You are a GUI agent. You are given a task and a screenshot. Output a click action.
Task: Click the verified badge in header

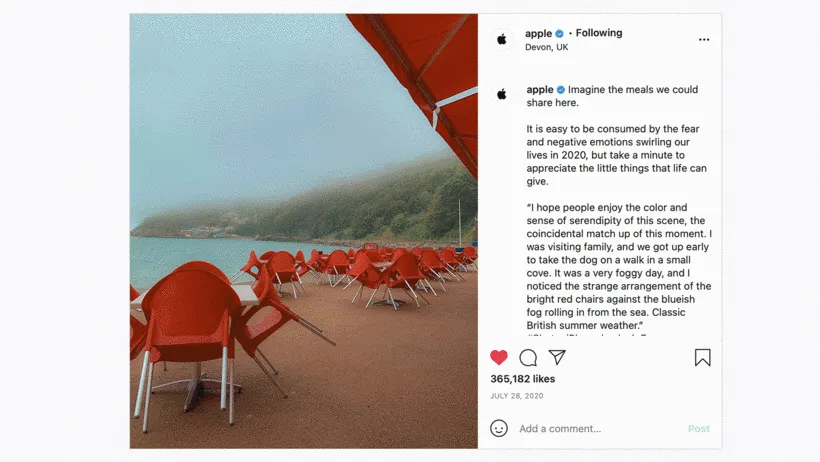pos(560,33)
